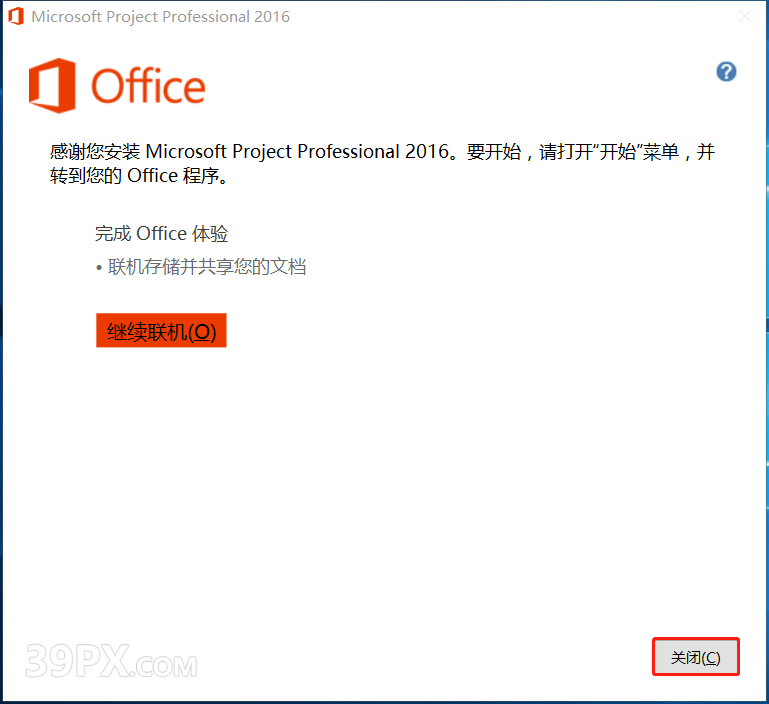
Task: Click the 请打开 phrase in the message
Action: [566, 152]
